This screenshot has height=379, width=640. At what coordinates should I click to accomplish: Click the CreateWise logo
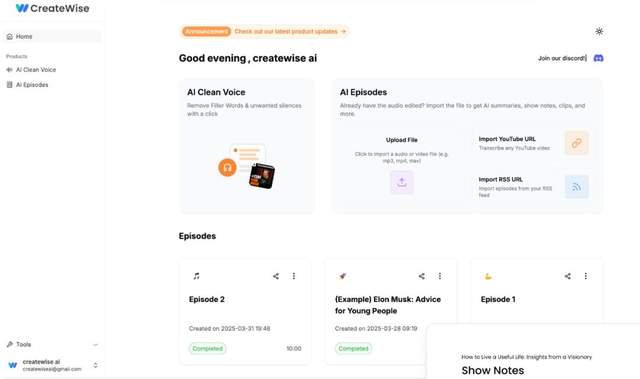[52, 8]
